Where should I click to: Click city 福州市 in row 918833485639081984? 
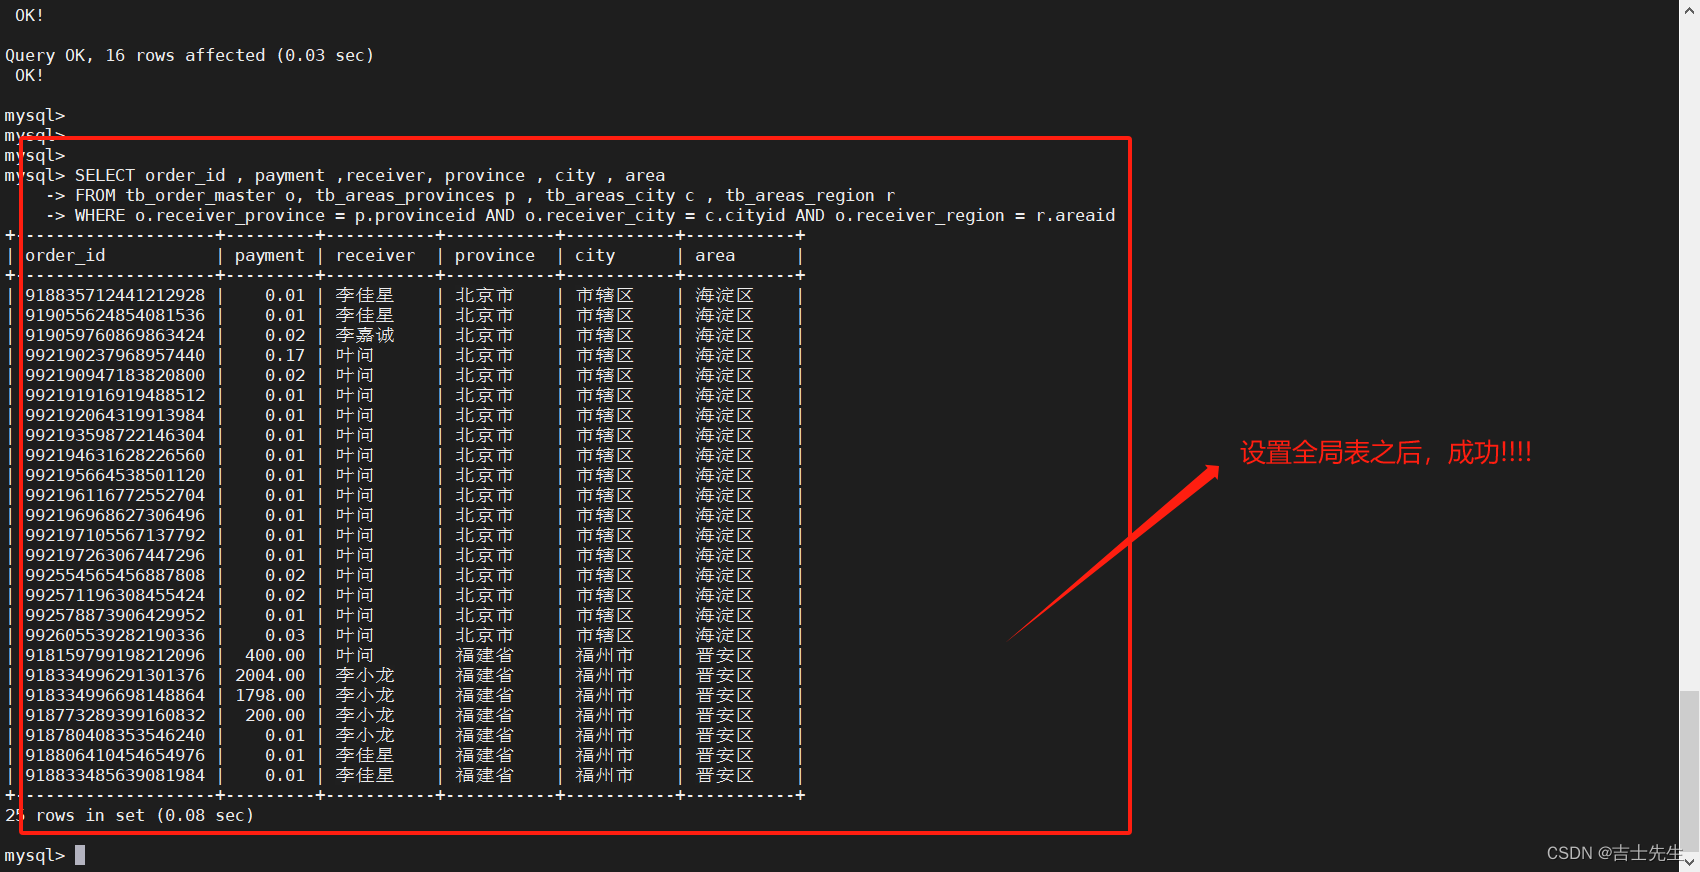point(605,775)
